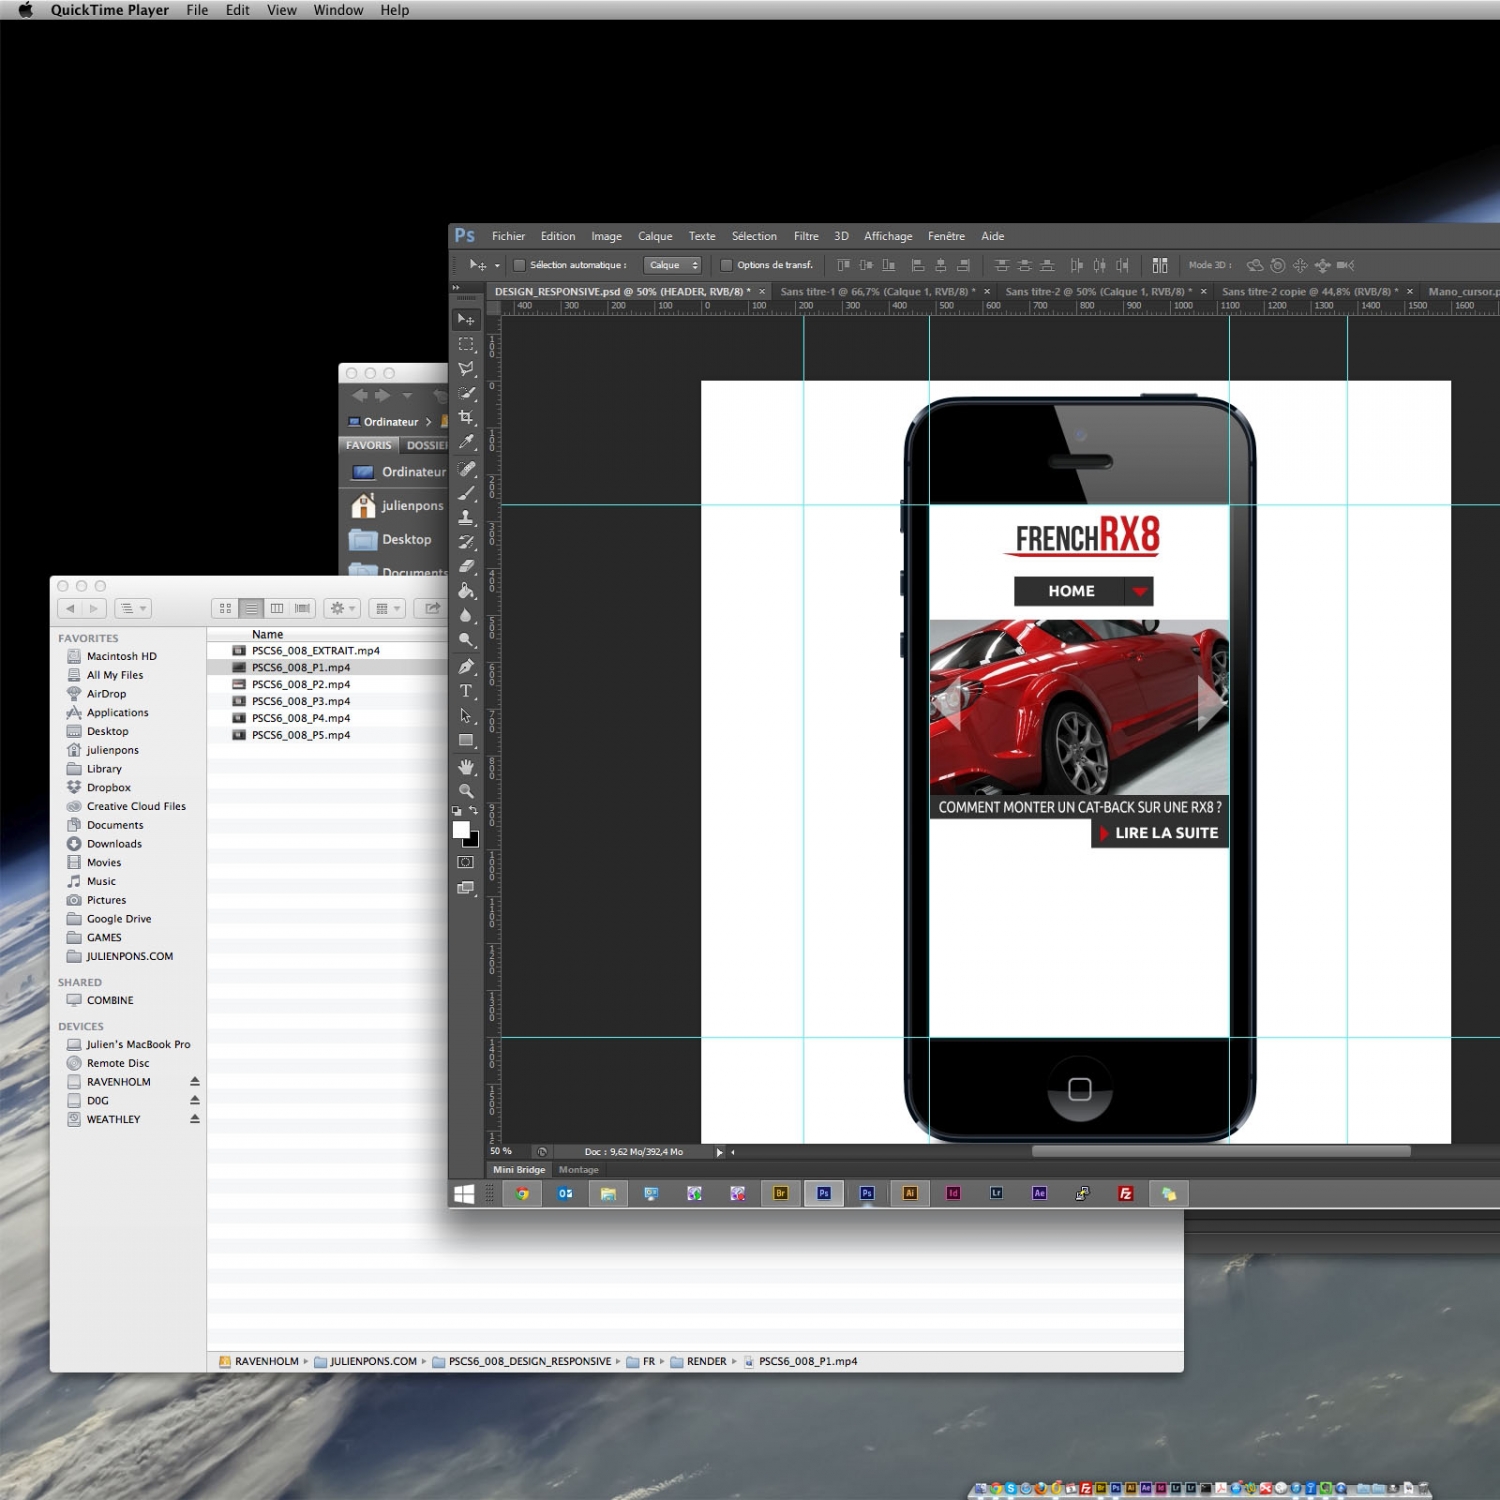This screenshot has height=1500, width=1500.
Task: Select the Crop tool
Action: point(466,417)
